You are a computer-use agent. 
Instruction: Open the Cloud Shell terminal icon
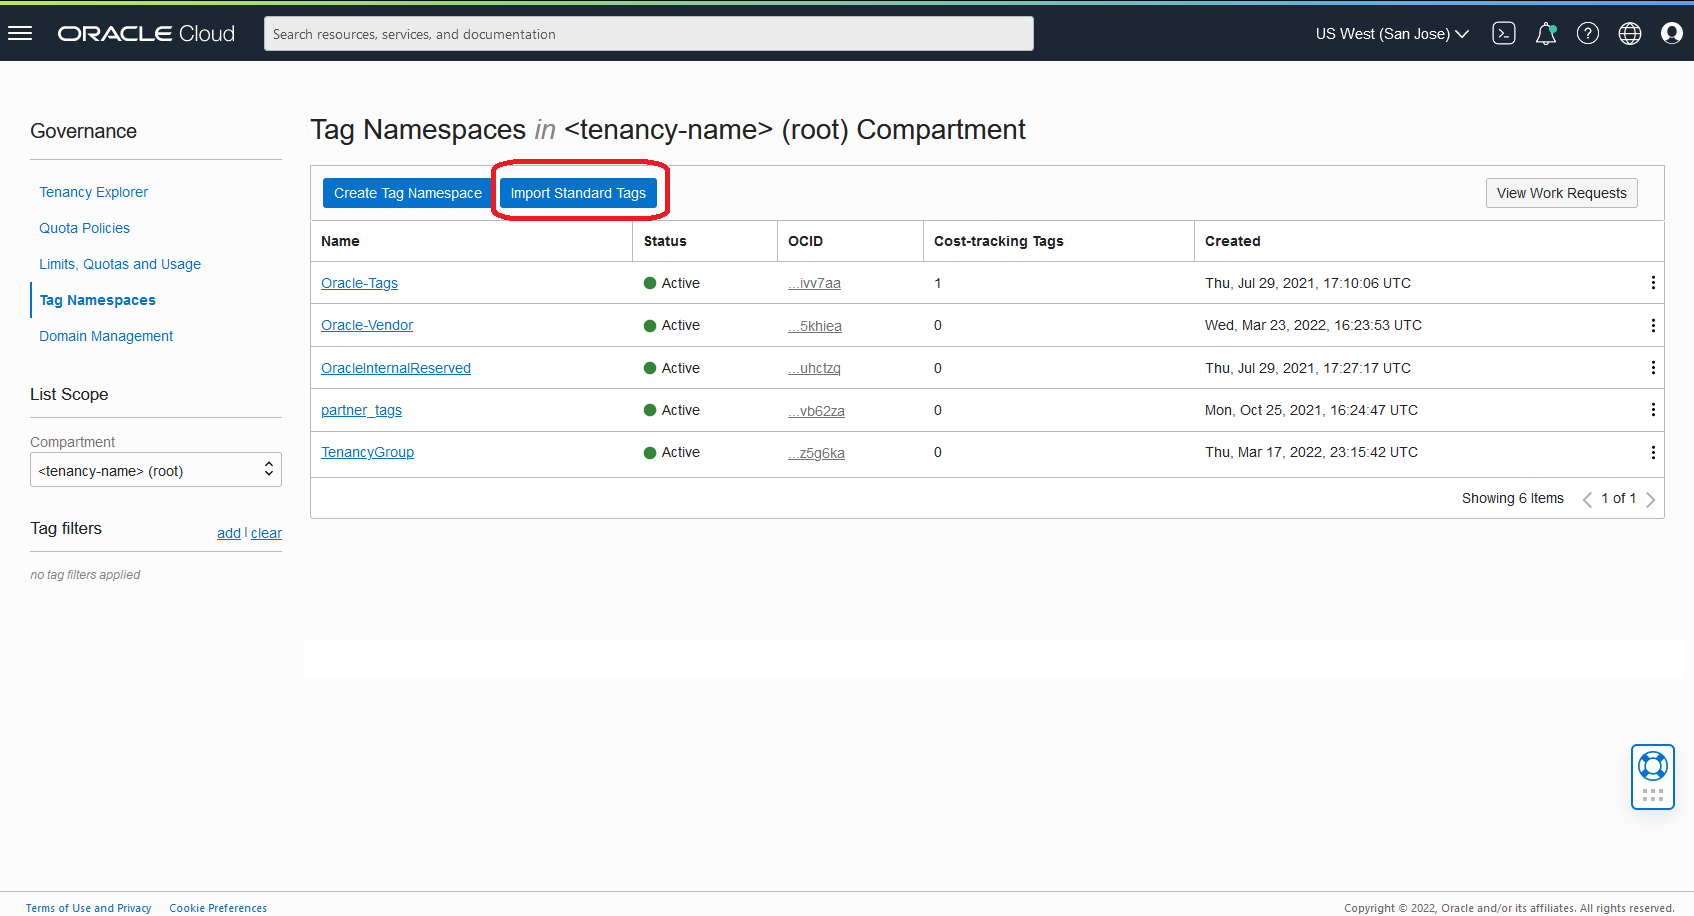(1503, 33)
